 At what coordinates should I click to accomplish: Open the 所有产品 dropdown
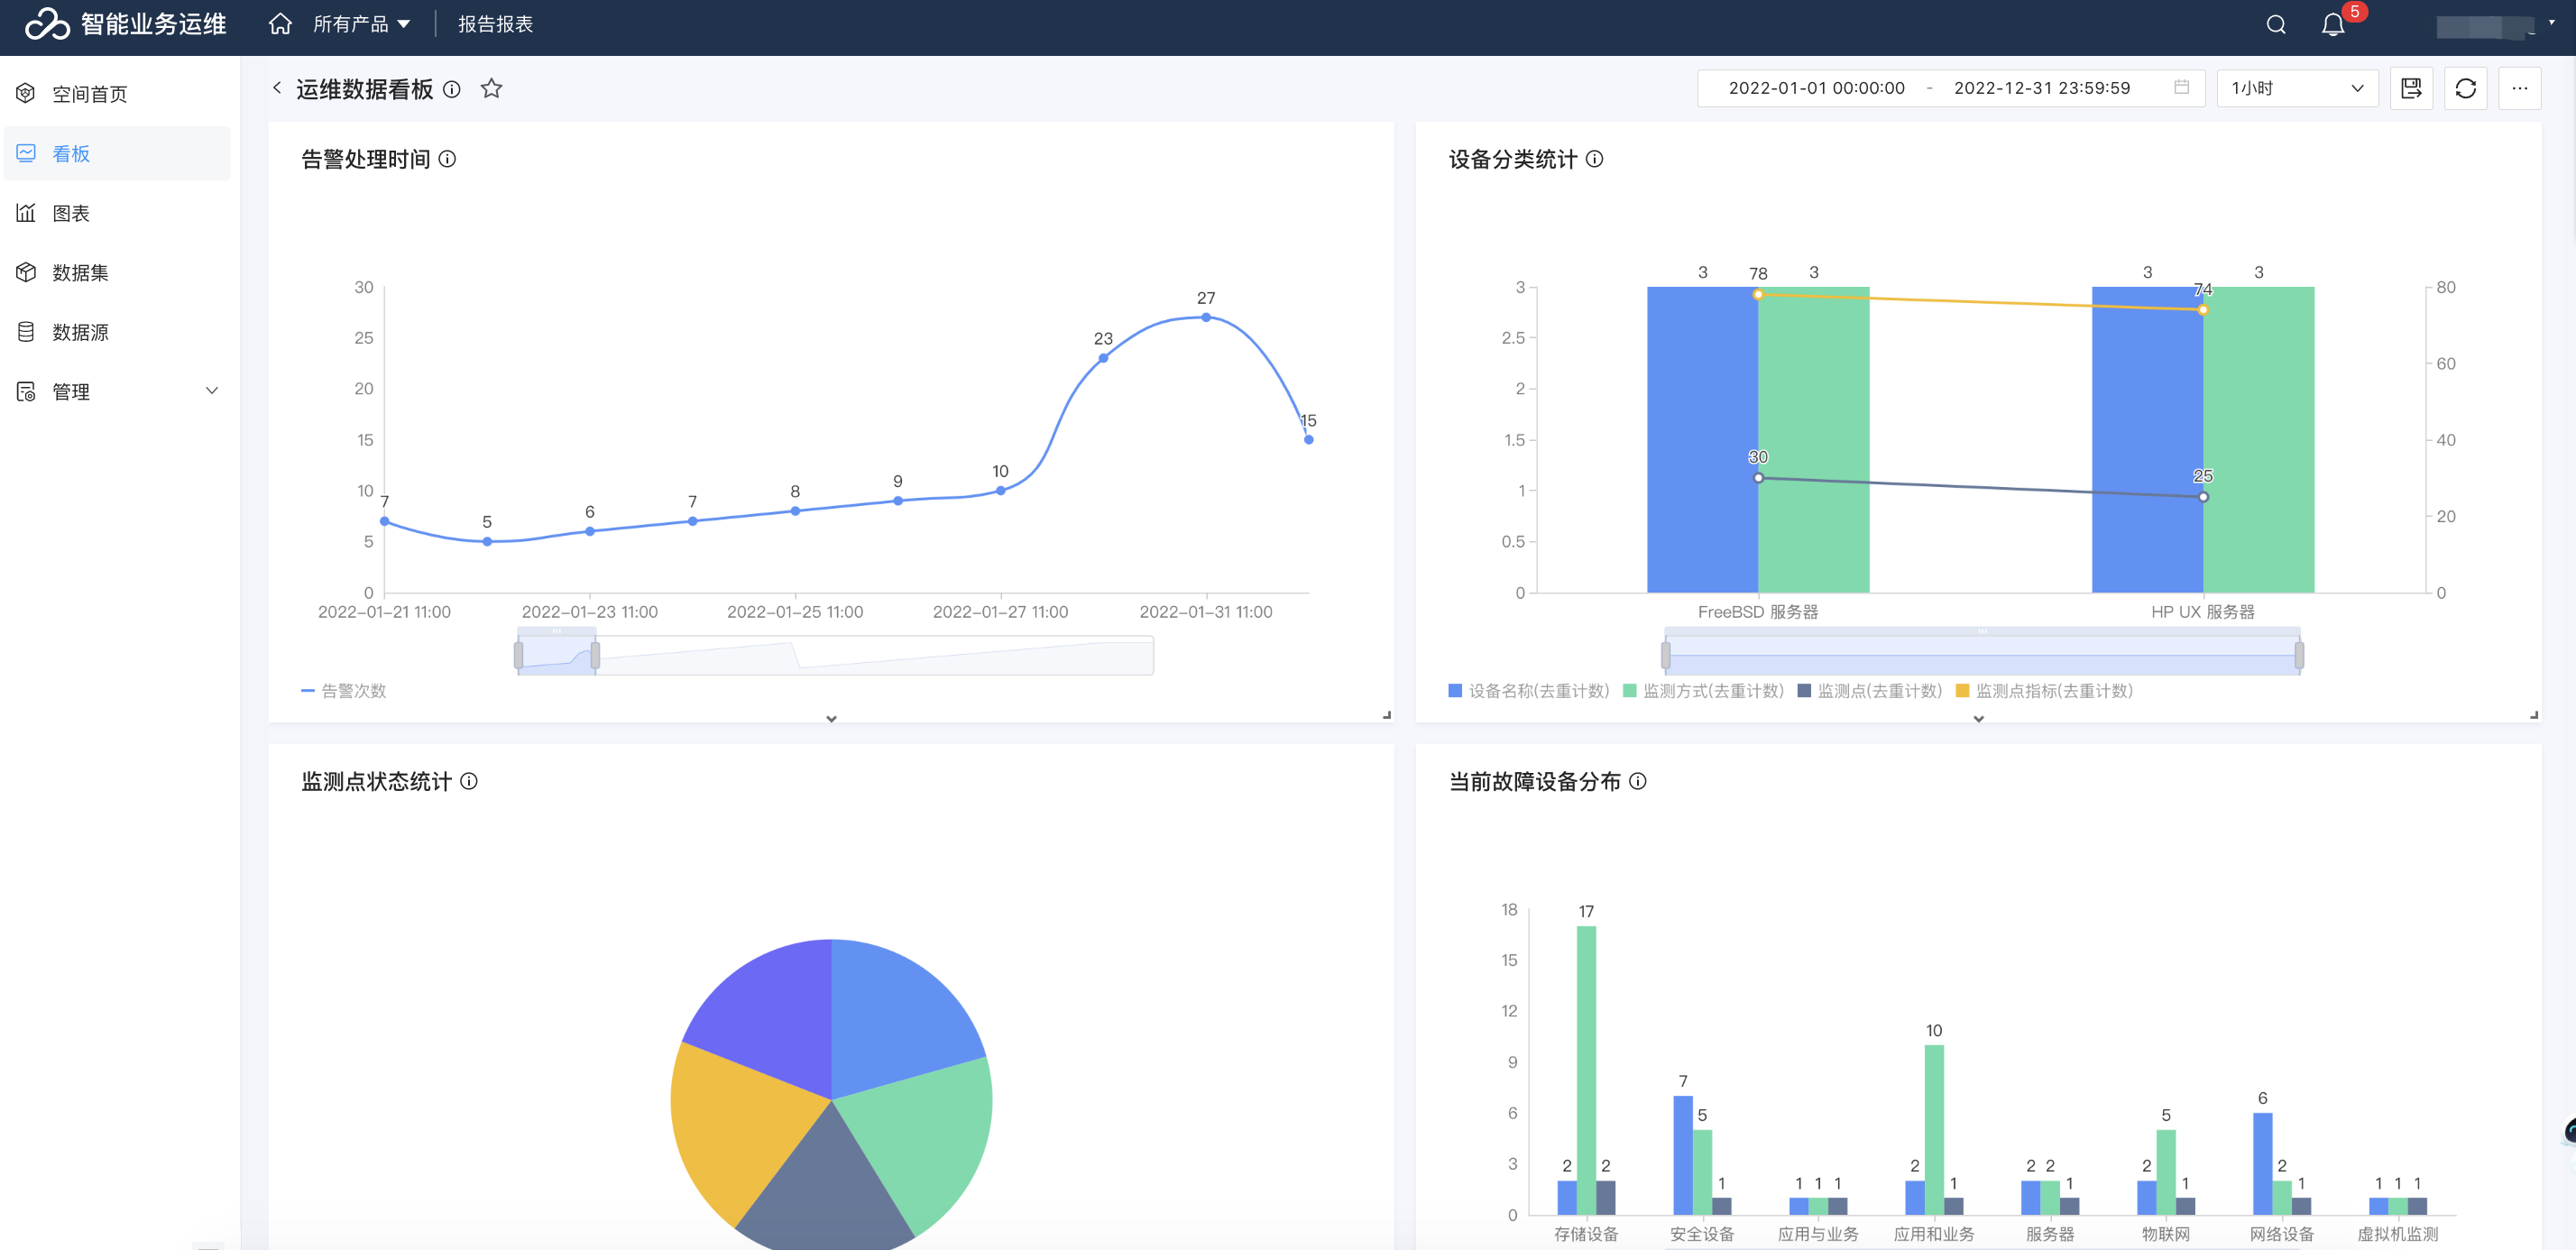(x=361, y=24)
